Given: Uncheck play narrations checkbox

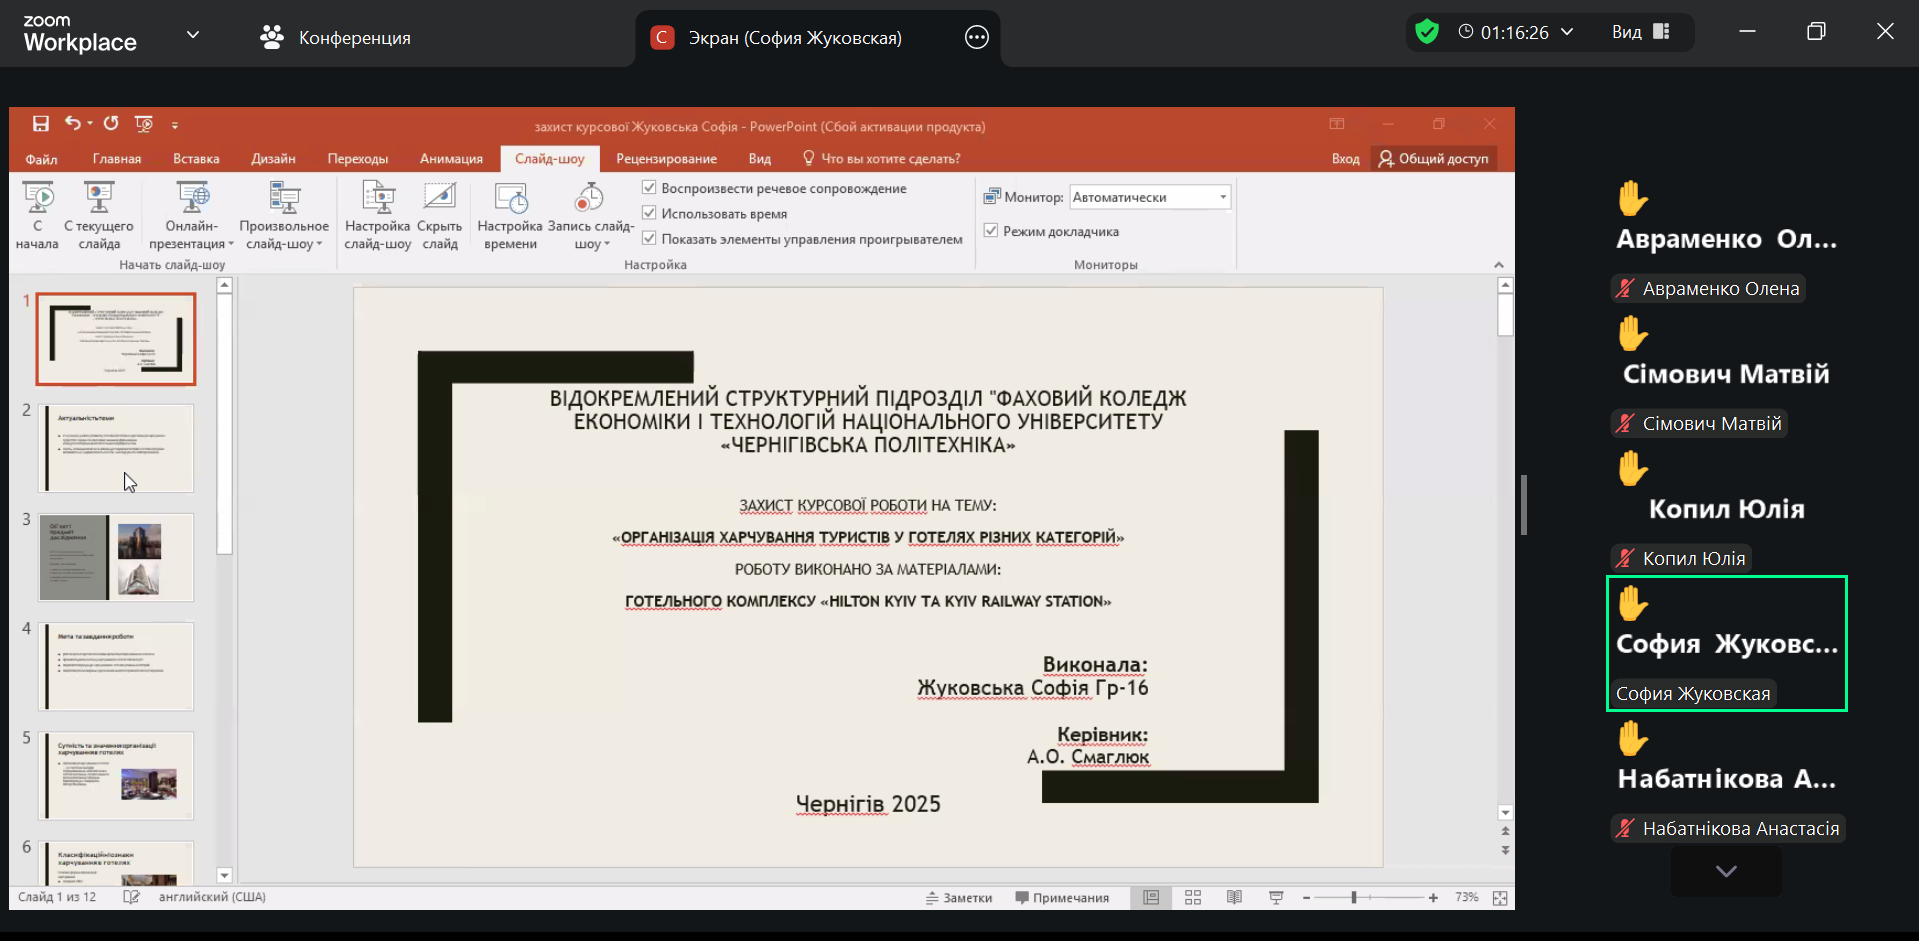Looking at the screenshot, I should coord(649,188).
